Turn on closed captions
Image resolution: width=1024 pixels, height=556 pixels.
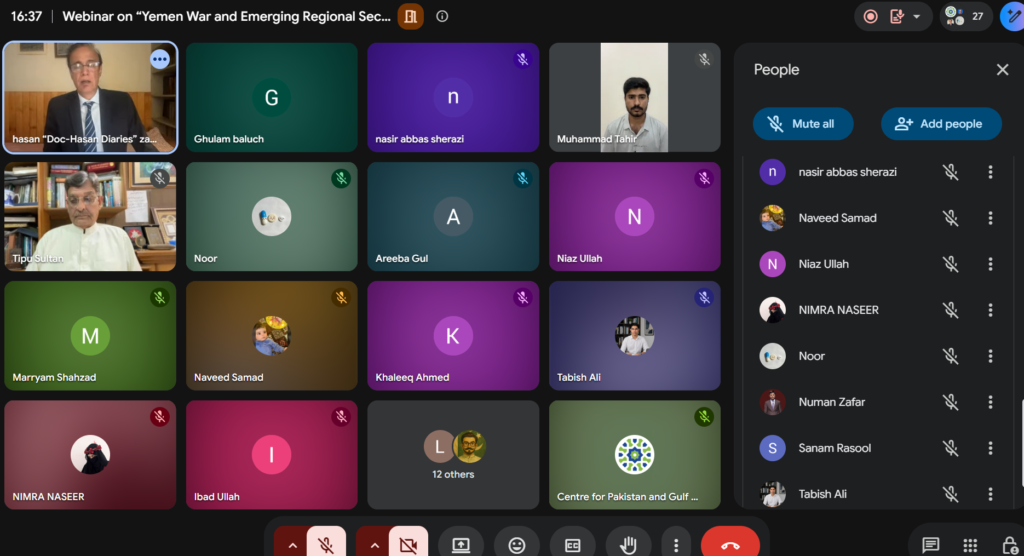[x=573, y=544]
